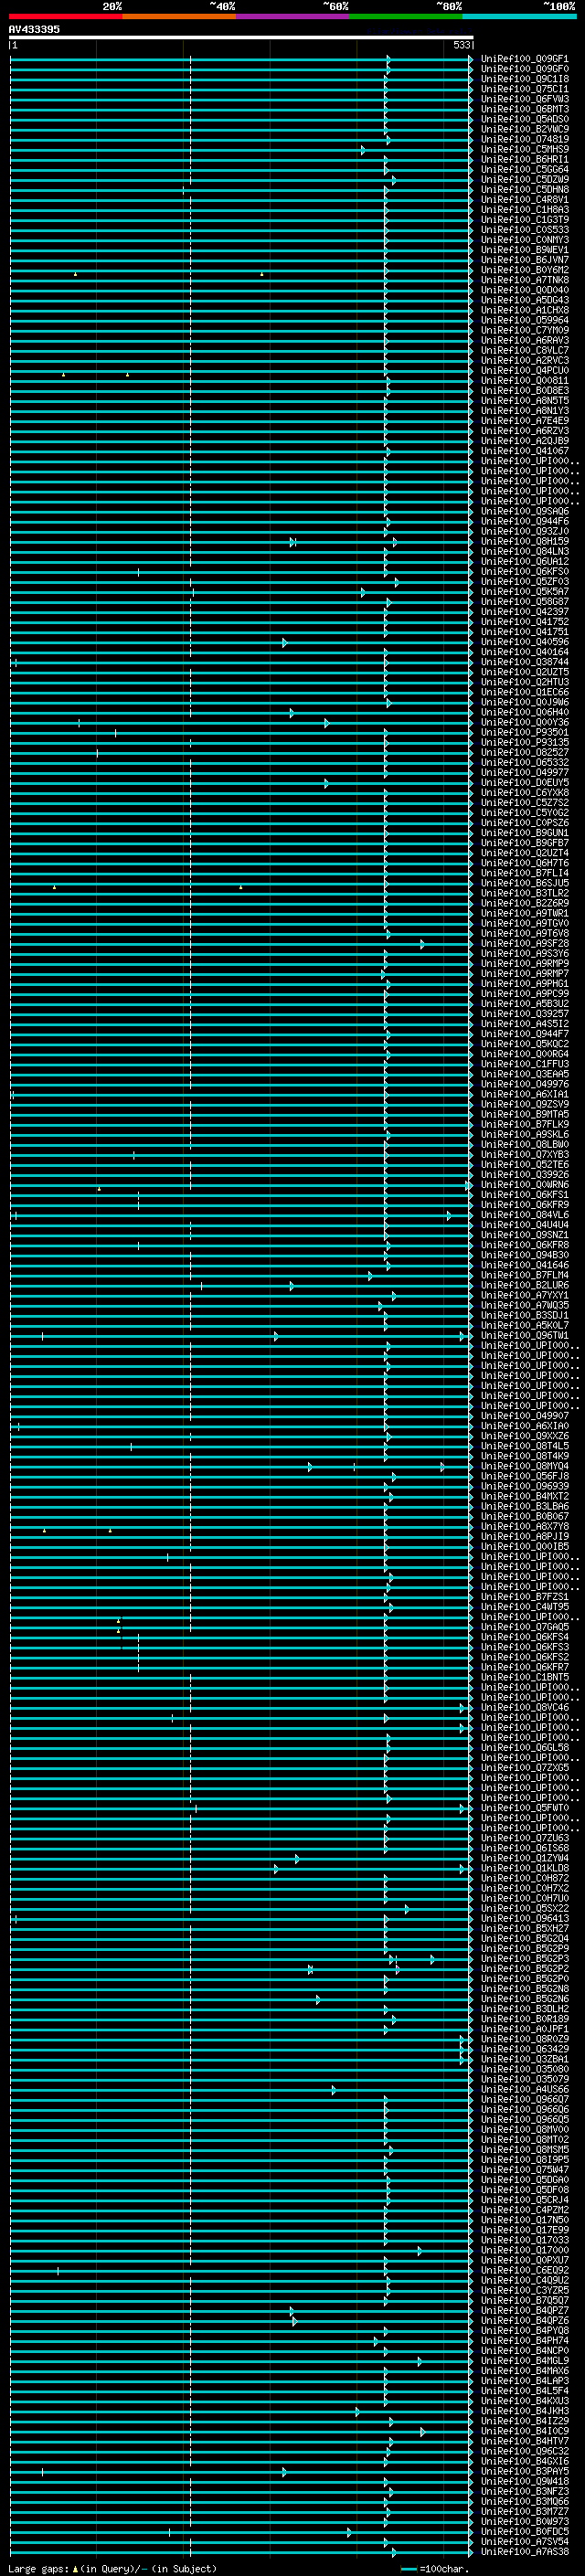Viewport: 585px width, 2576px height.
Task: Open hit UniRef100_Q6BMT3
Action: (x=525, y=109)
